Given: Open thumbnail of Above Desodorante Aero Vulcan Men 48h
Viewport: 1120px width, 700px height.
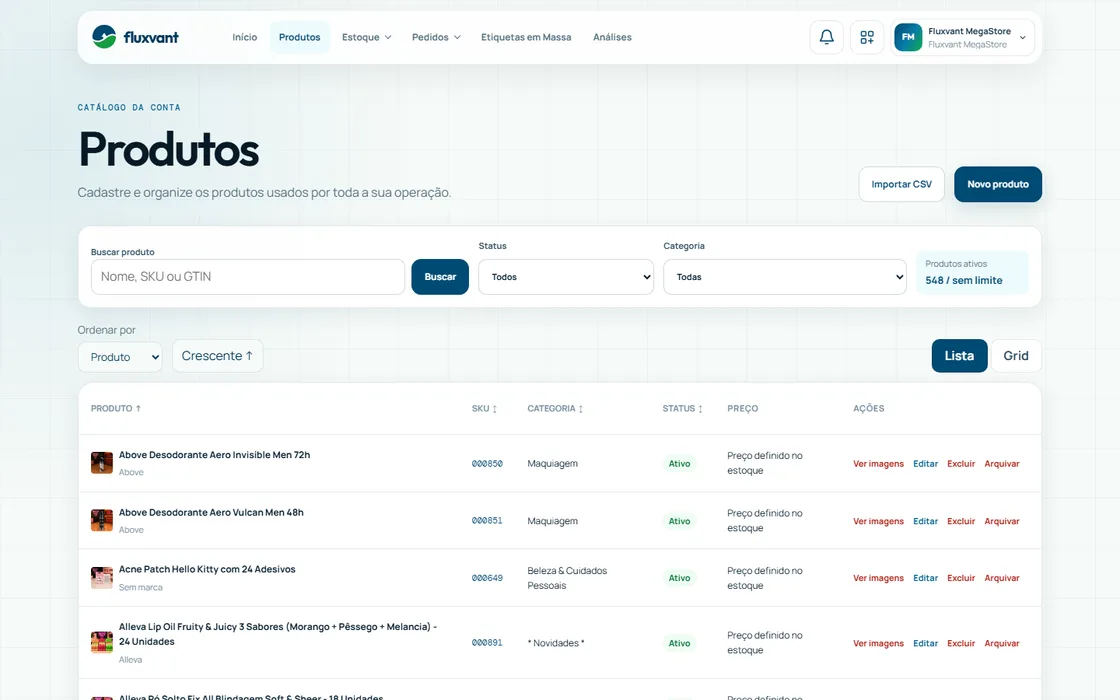Looking at the screenshot, I should [101, 520].
